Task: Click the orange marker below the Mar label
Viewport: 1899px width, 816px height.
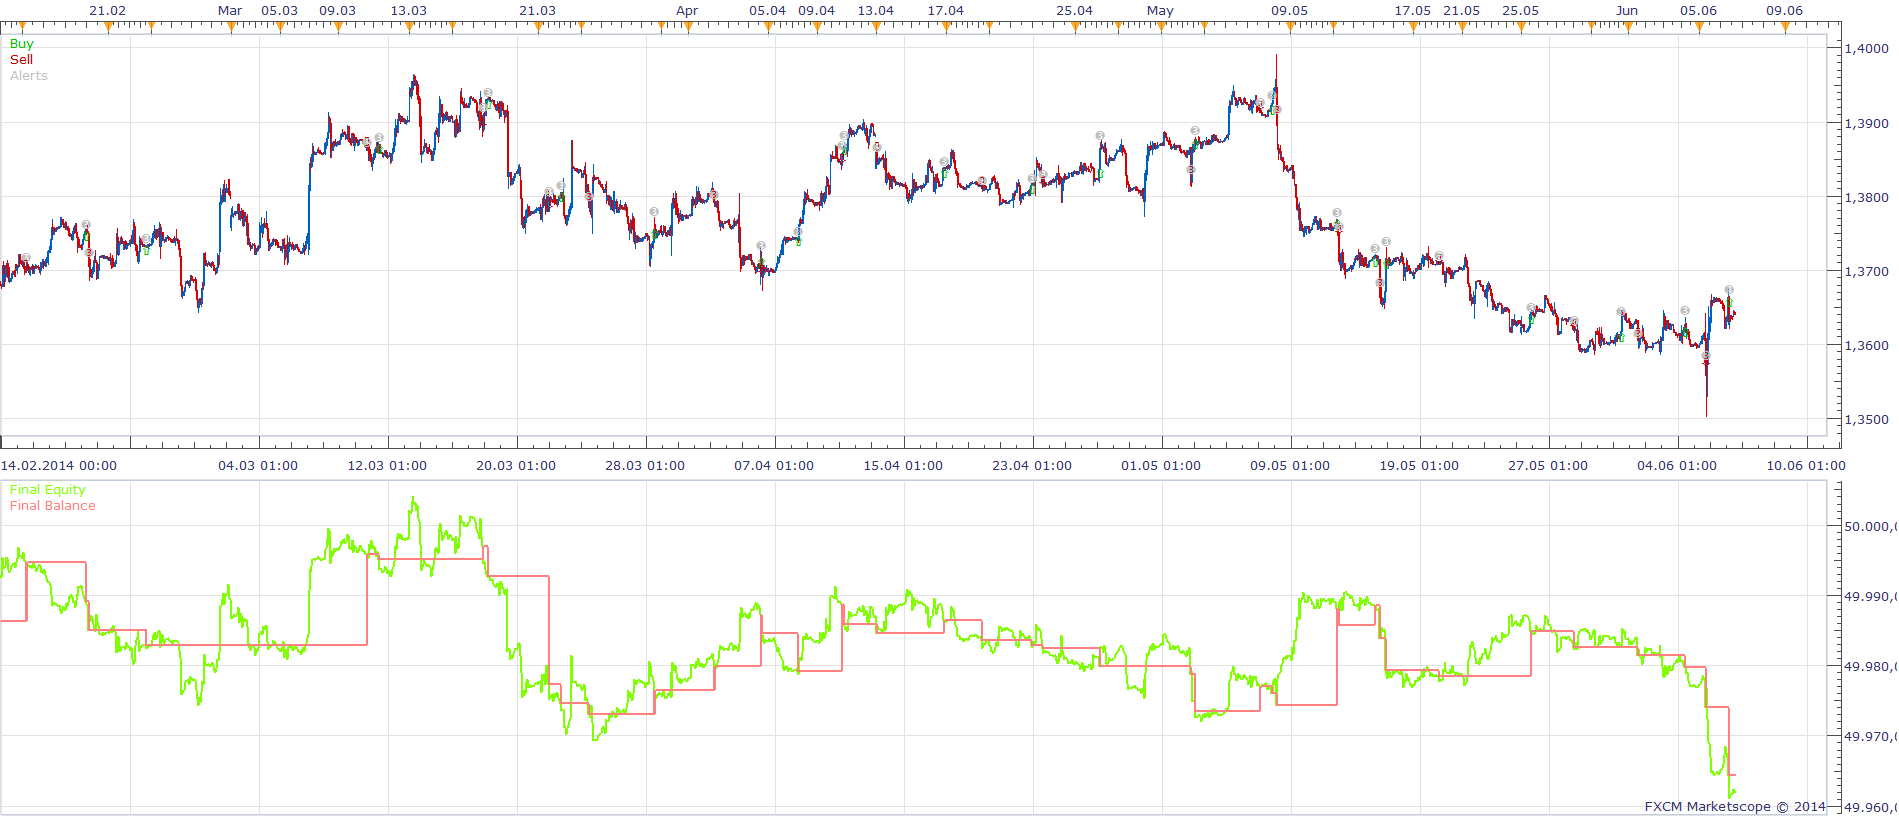Action: 231,27
